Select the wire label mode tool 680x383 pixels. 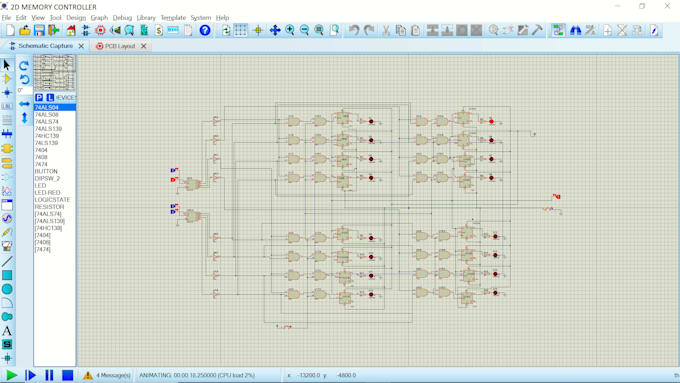[7, 106]
